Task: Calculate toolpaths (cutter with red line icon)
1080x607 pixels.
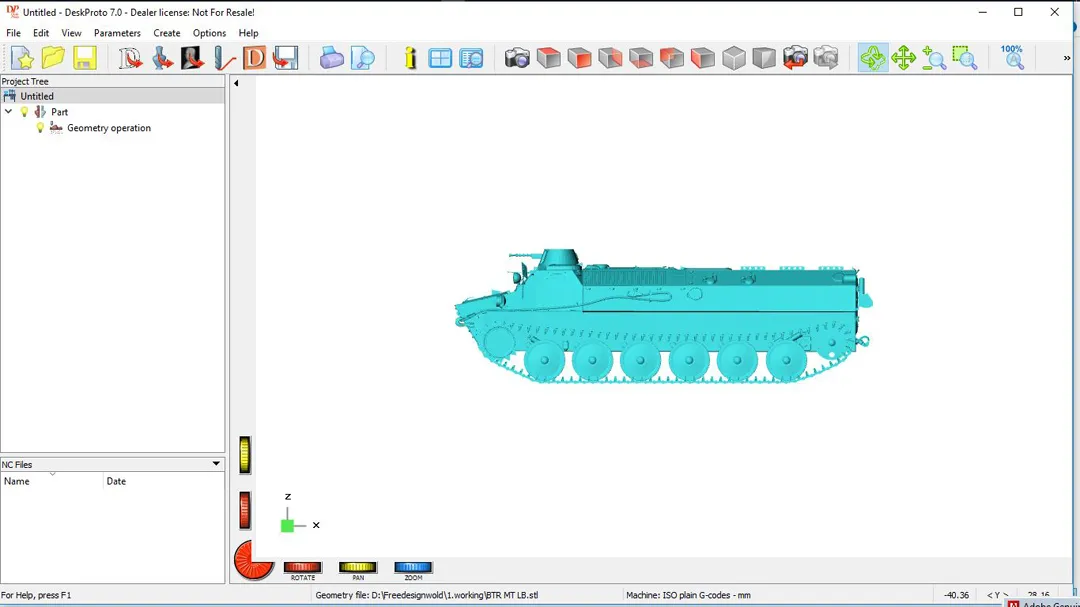Action: (x=224, y=58)
